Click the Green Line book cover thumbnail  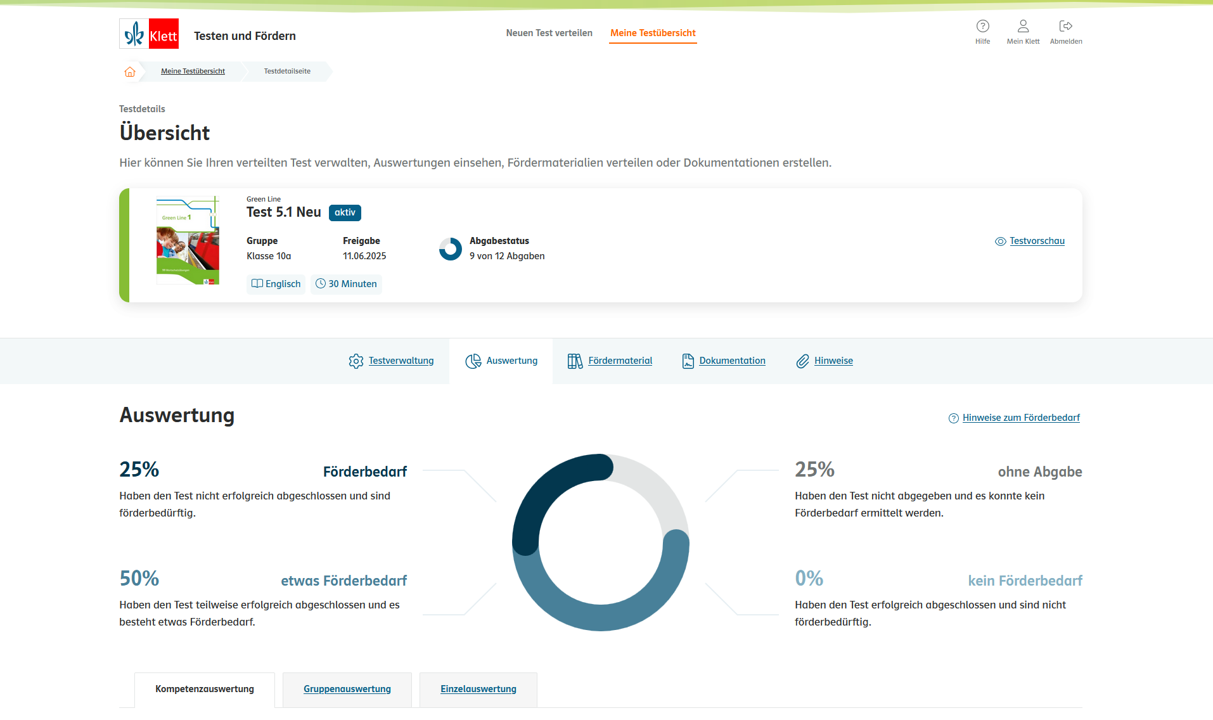point(188,241)
